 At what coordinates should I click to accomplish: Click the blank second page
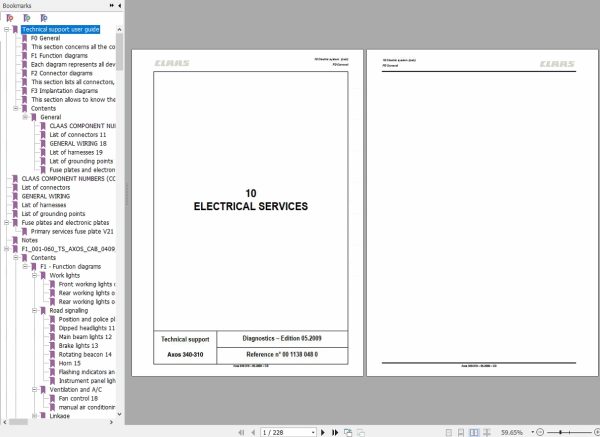click(482, 213)
